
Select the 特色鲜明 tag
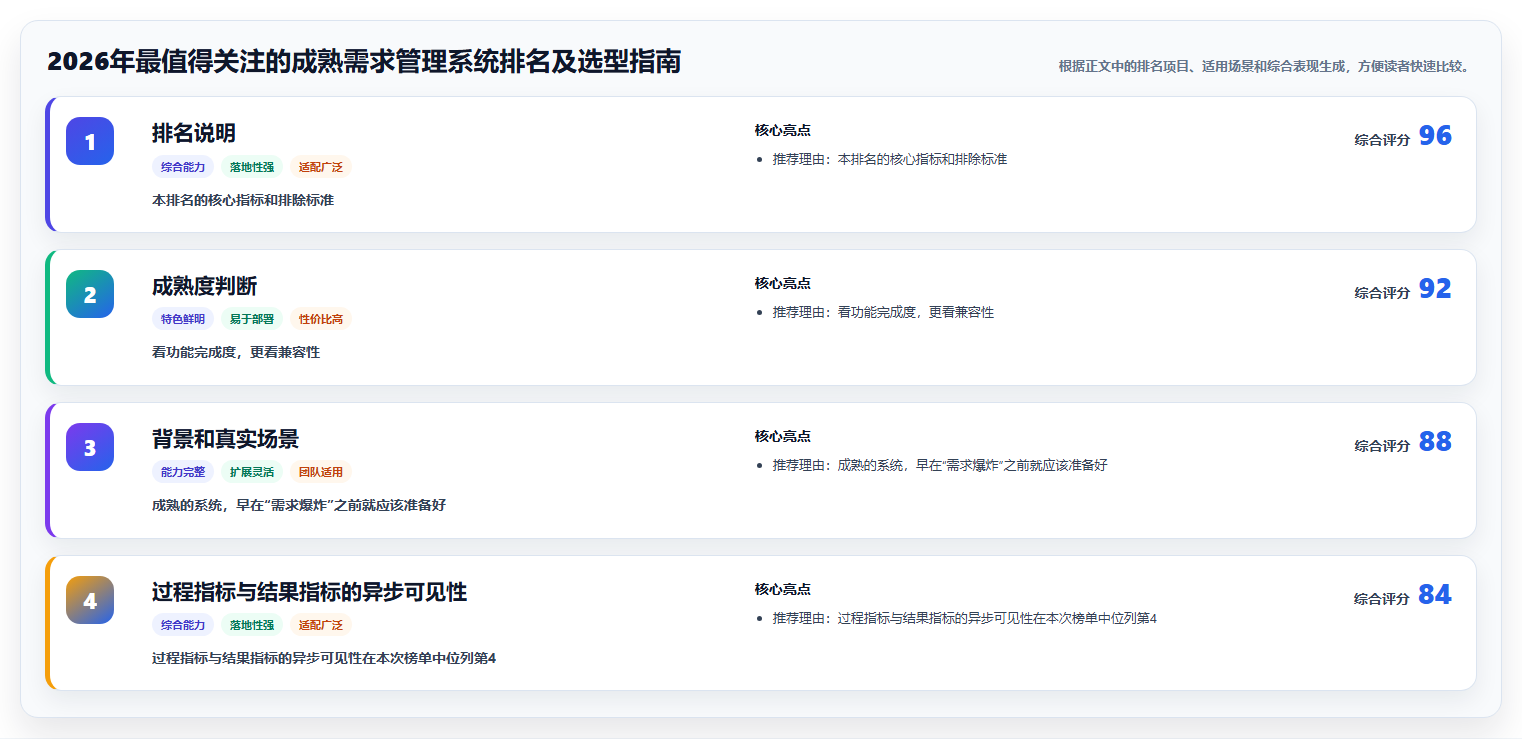point(183,319)
